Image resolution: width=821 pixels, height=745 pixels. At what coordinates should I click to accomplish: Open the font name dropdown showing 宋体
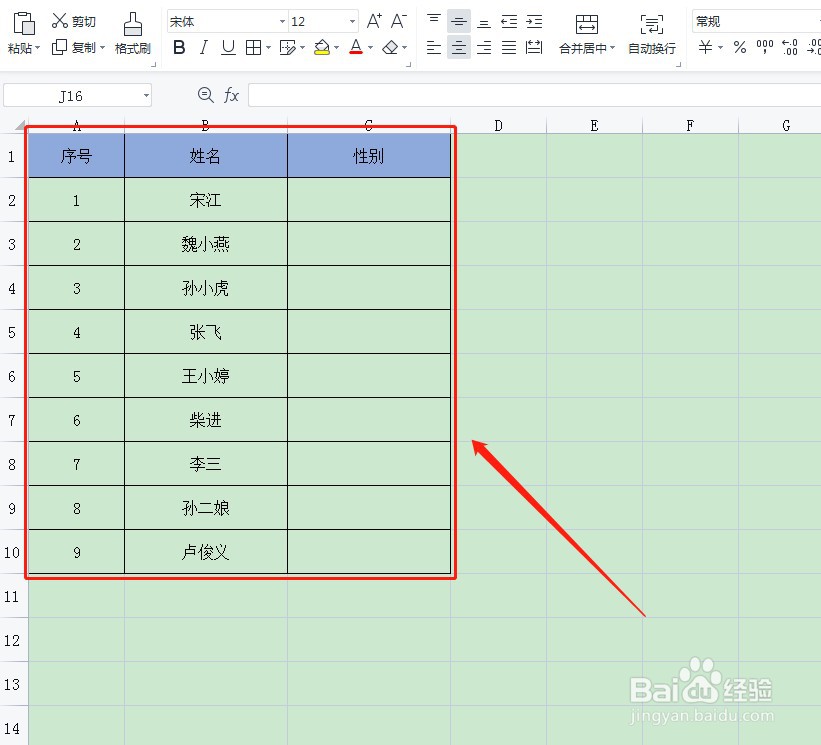[x=280, y=20]
